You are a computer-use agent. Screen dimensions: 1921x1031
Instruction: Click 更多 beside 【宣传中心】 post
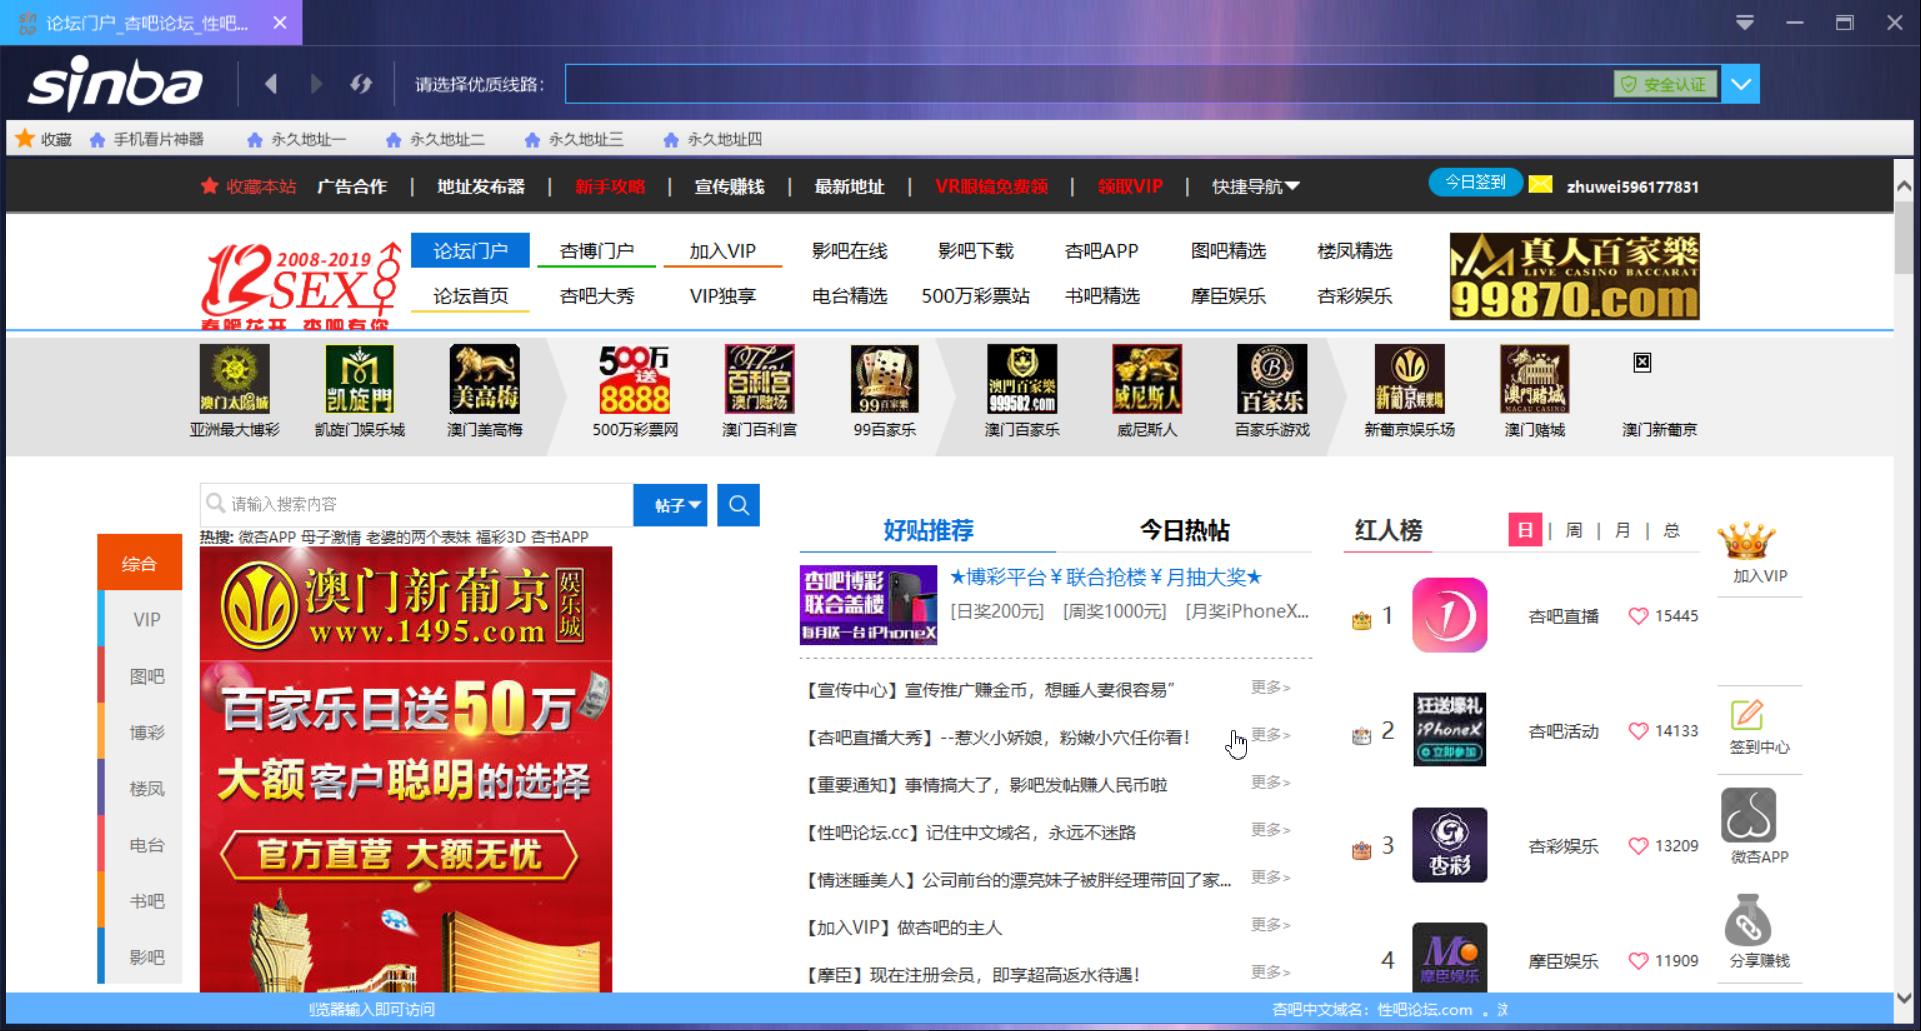point(1270,688)
